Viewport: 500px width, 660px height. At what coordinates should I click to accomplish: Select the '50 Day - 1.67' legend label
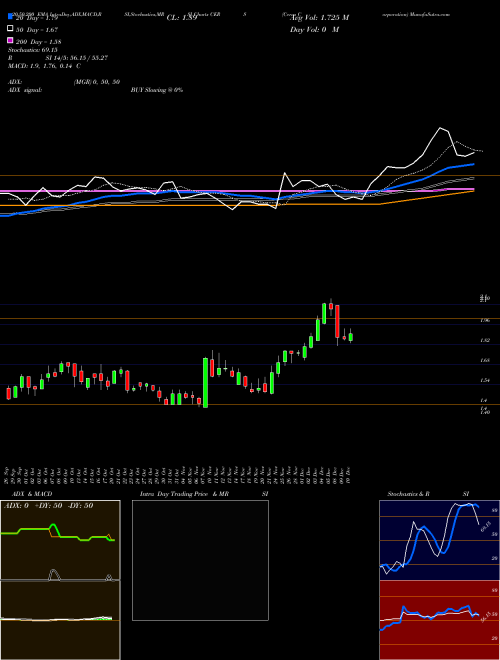point(37,30)
